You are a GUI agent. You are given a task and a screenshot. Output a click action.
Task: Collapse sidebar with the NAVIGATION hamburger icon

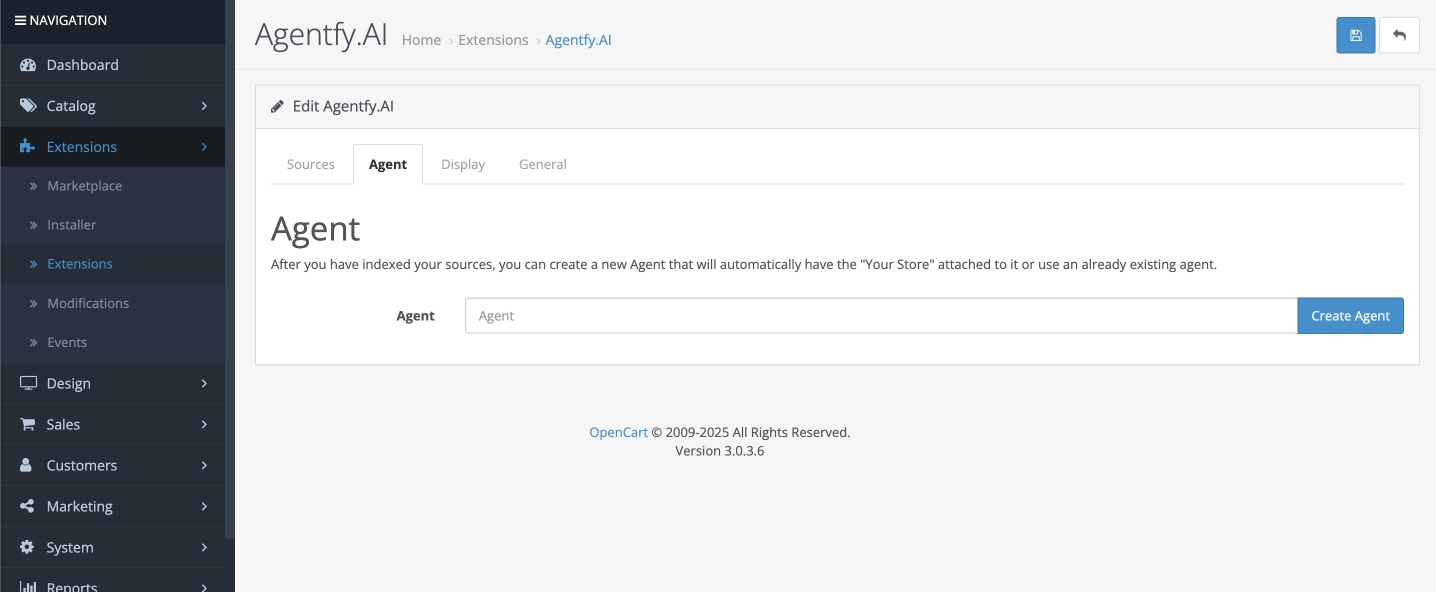click(22, 19)
